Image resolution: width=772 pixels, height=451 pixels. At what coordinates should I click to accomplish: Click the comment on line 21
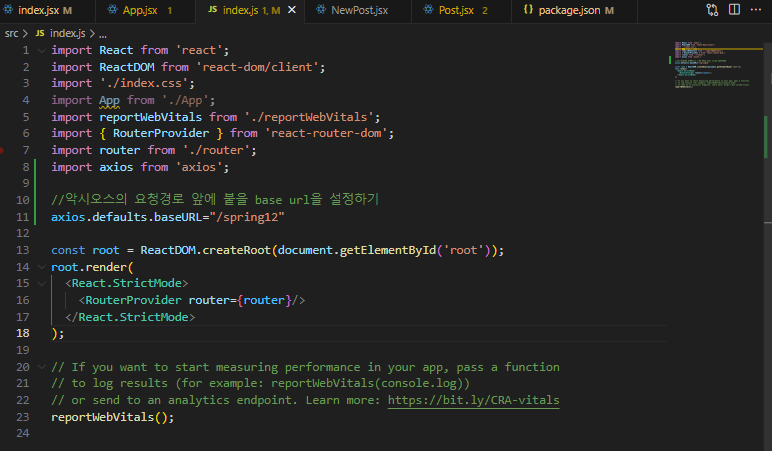[260, 383]
